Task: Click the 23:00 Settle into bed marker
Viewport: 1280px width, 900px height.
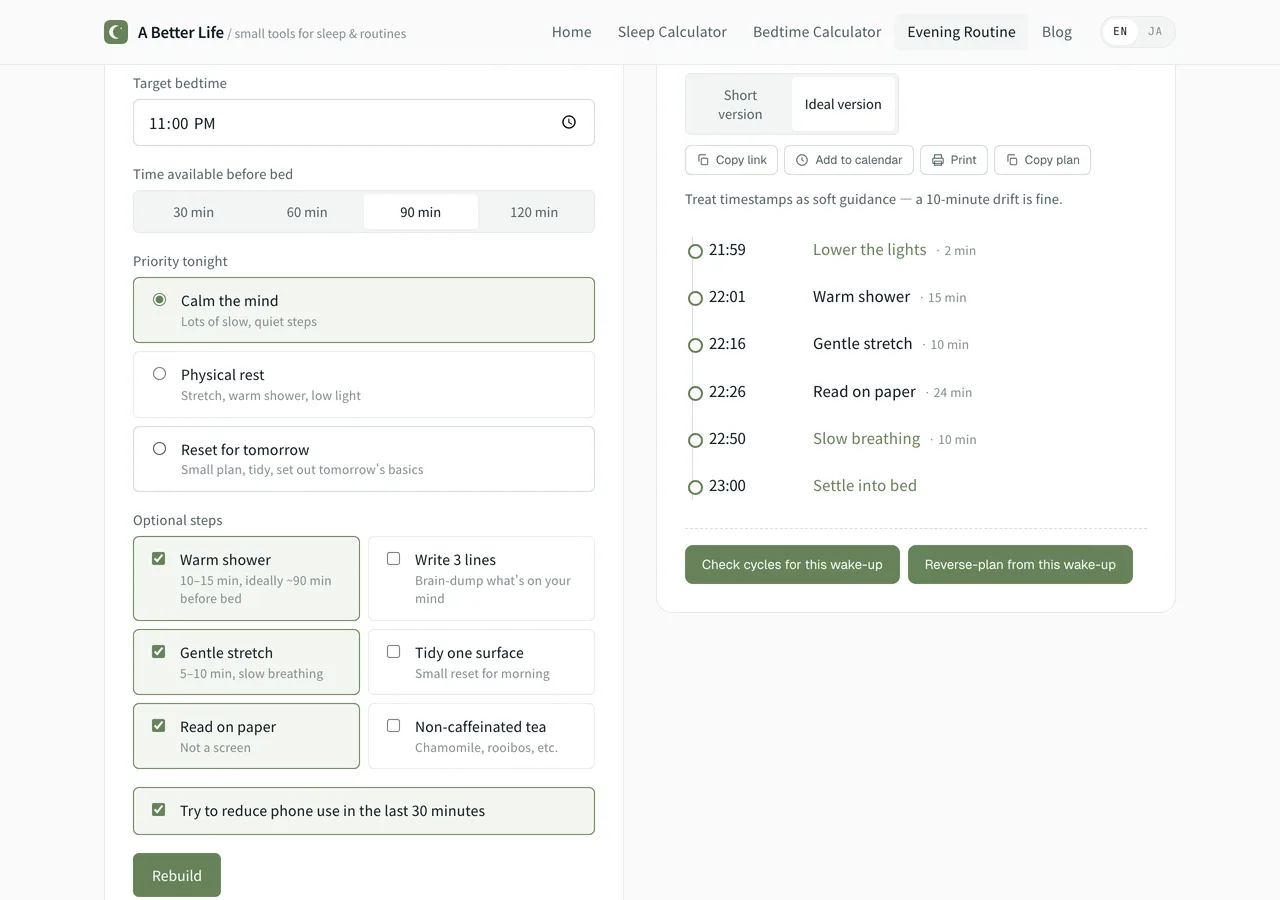Action: (695, 487)
